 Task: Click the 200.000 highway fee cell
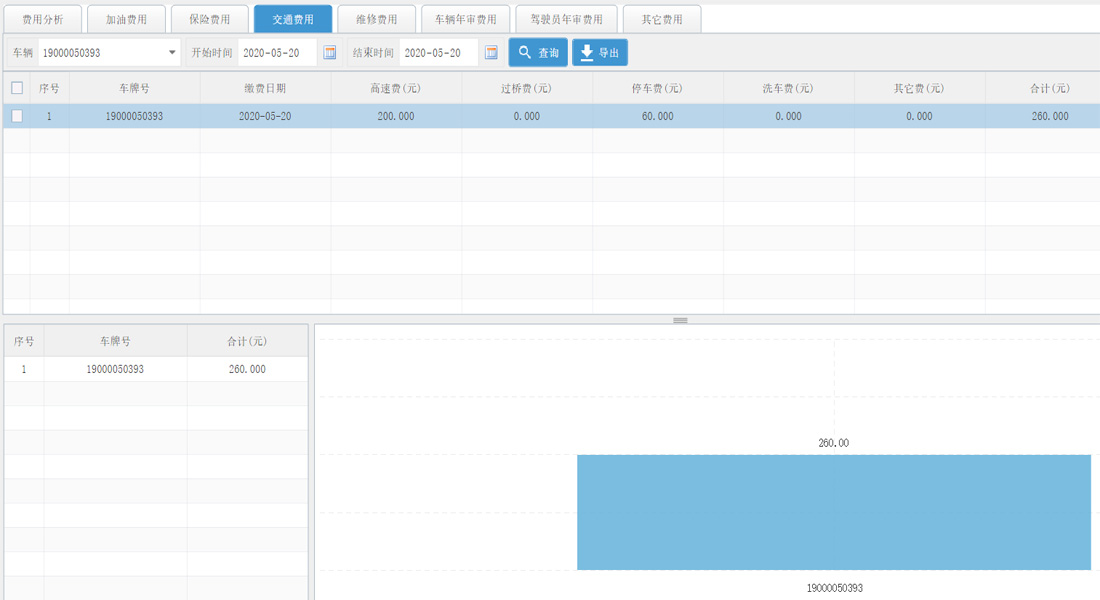coord(396,116)
